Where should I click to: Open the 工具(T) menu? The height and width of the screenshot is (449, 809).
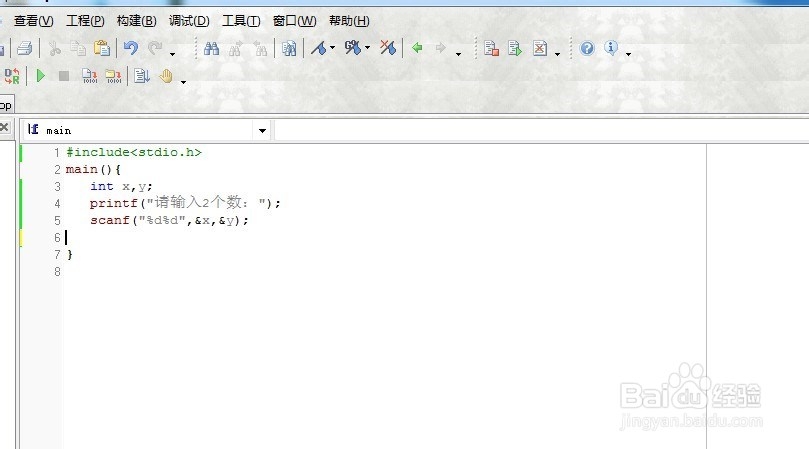pyautogui.click(x=241, y=21)
